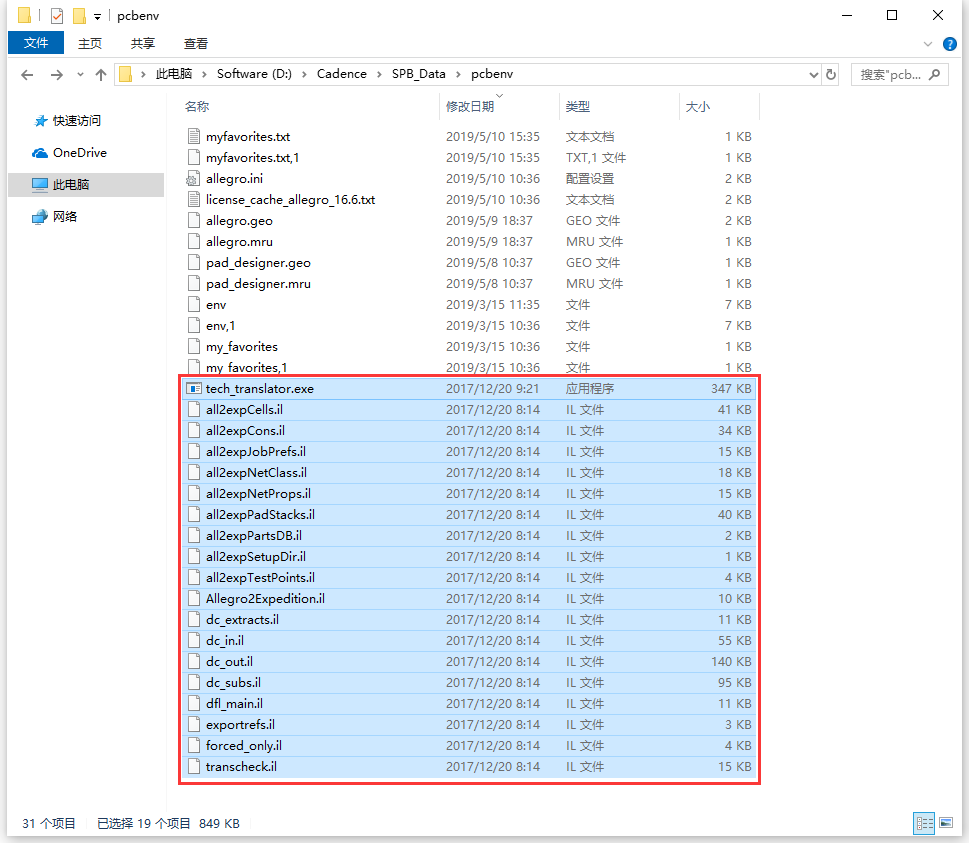Sort by 大小 column header
Image resolution: width=969 pixels, height=843 pixels.
coord(698,106)
